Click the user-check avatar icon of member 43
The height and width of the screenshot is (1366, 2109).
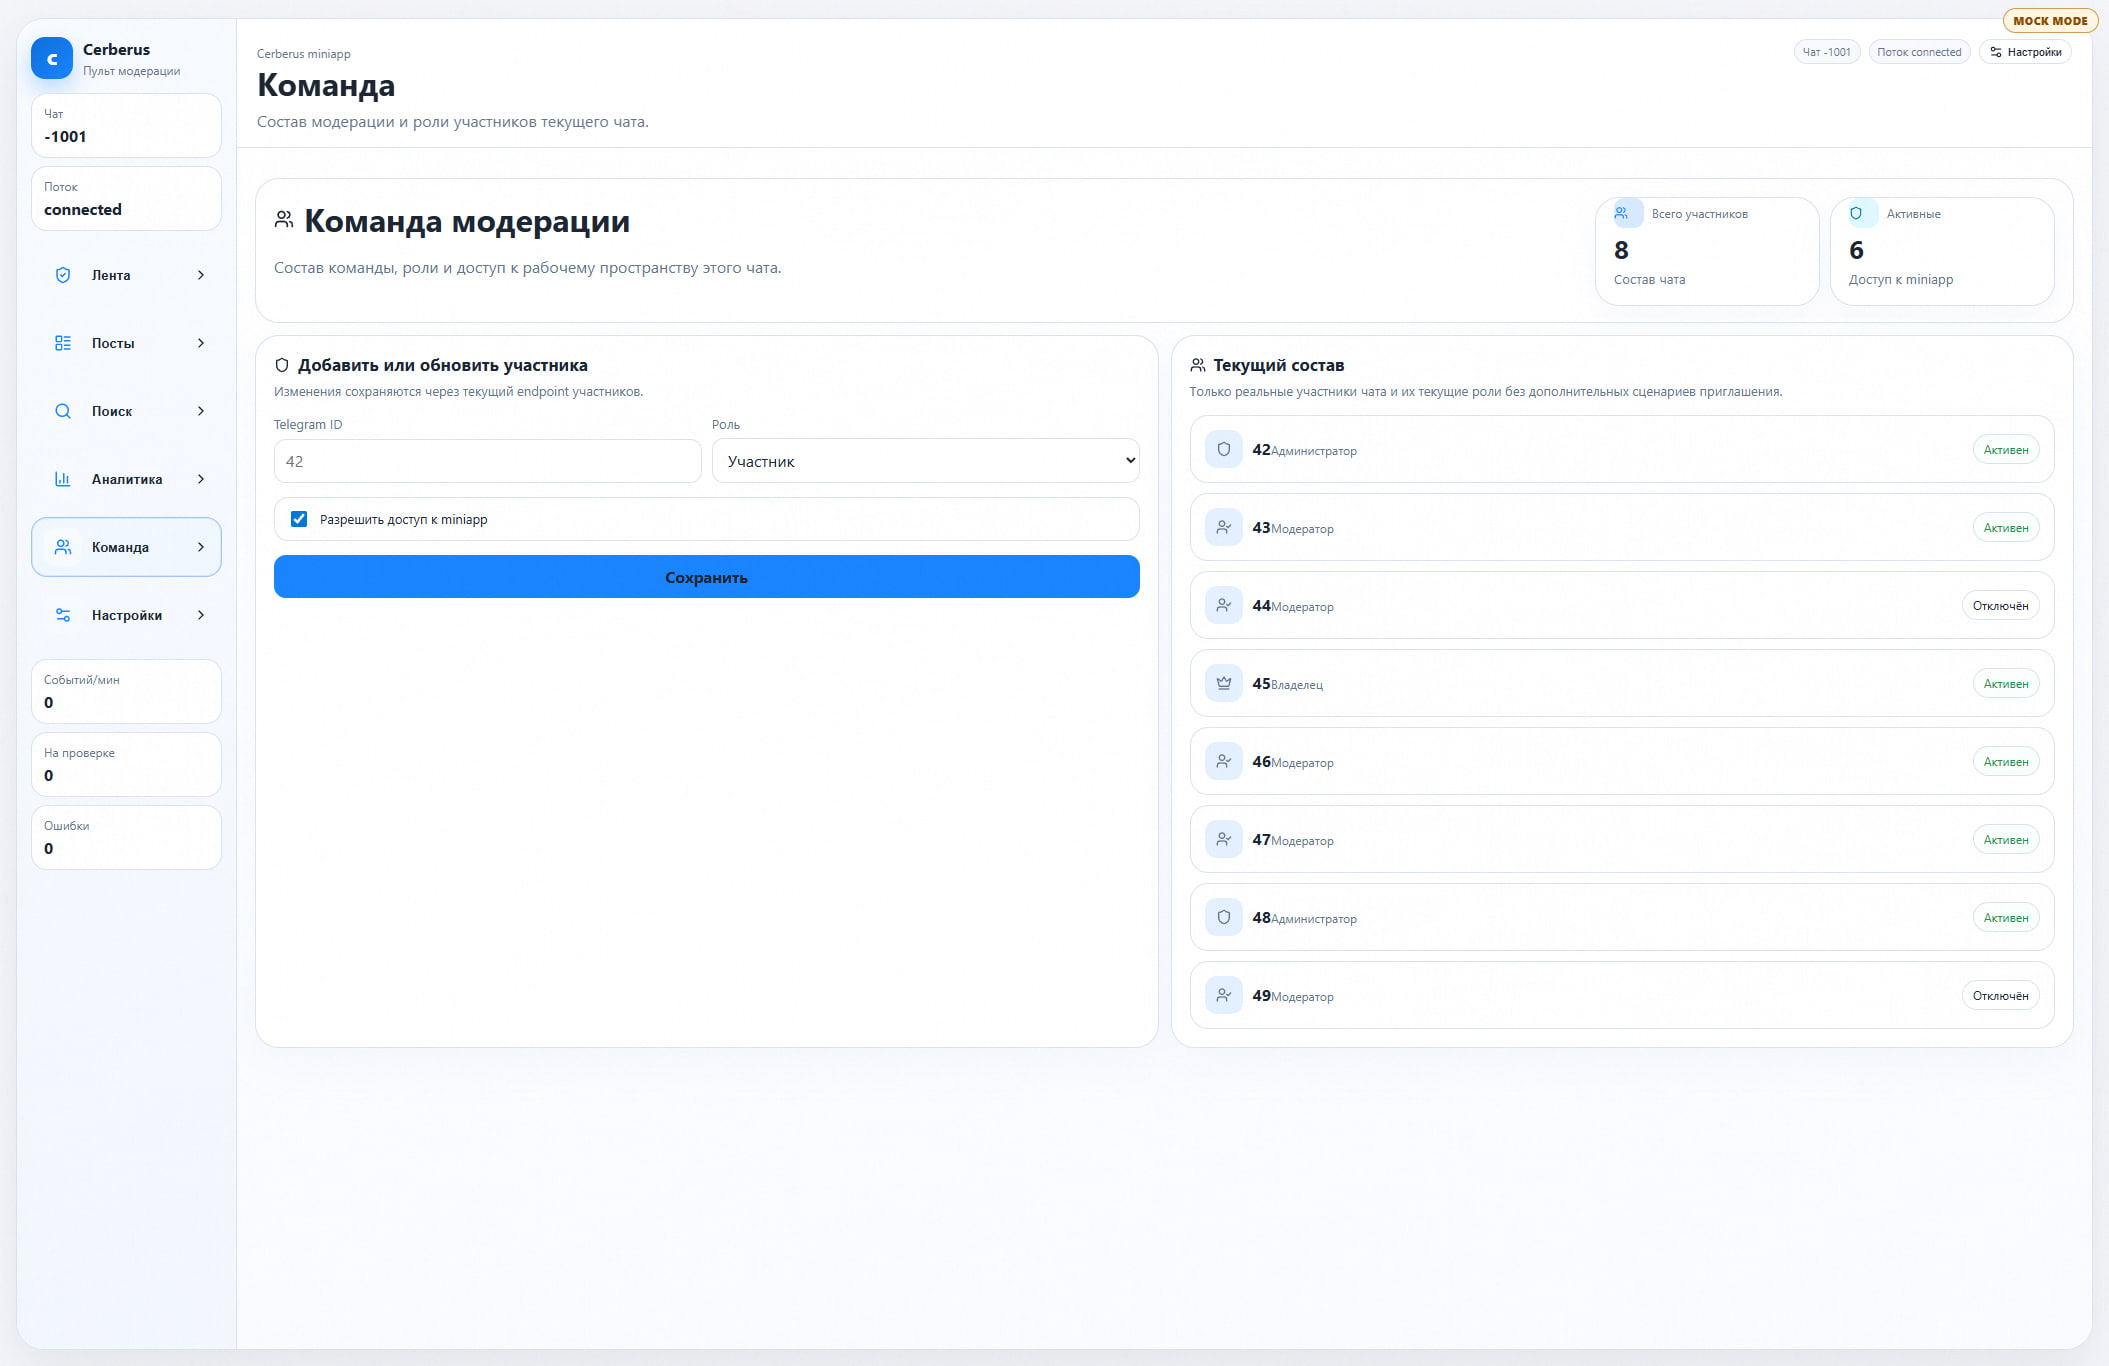click(x=1224, y=528)
